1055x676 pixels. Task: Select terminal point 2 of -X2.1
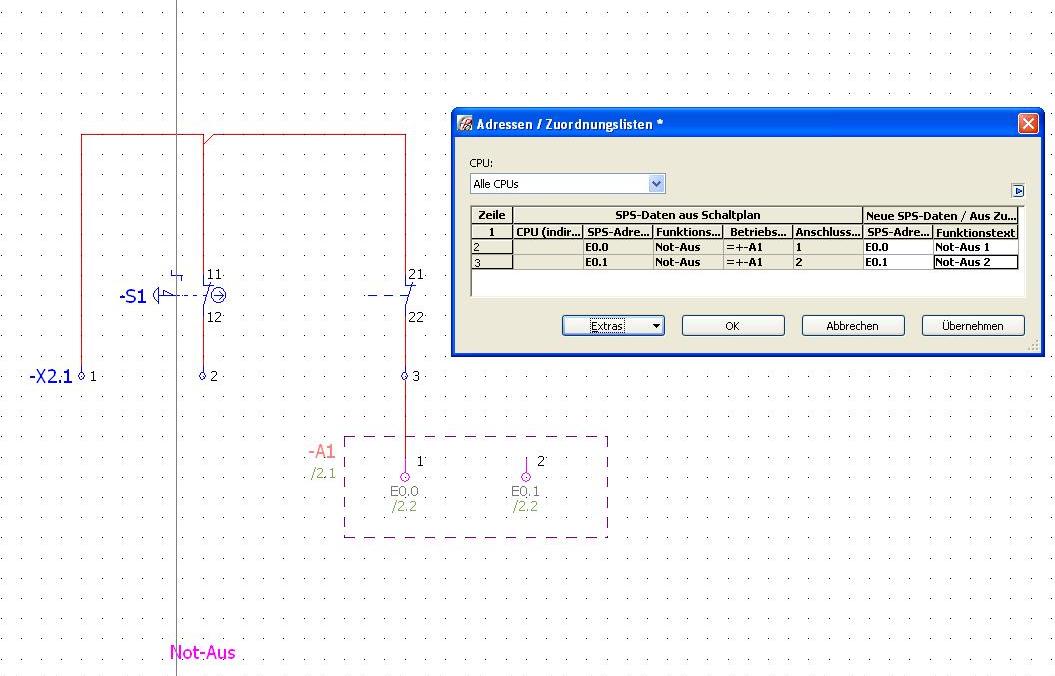[x=203, y=376]
